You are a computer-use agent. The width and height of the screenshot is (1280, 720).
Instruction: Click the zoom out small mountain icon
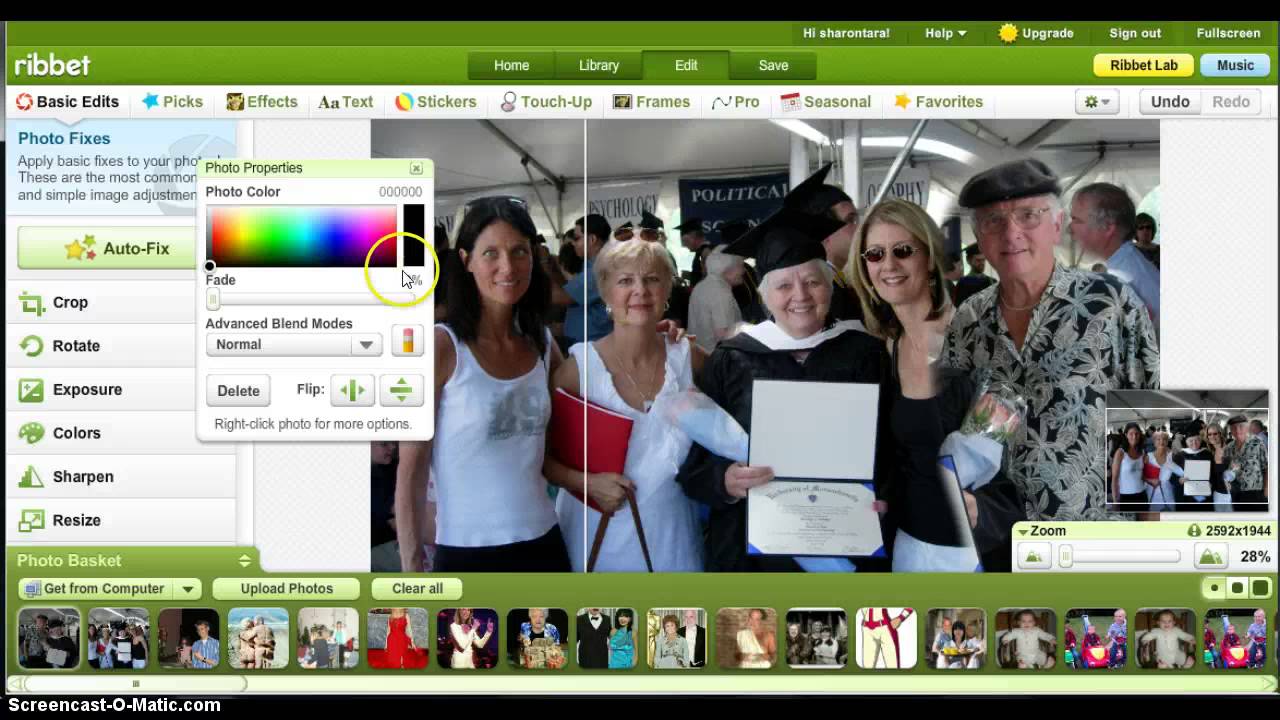(1034, 557)
